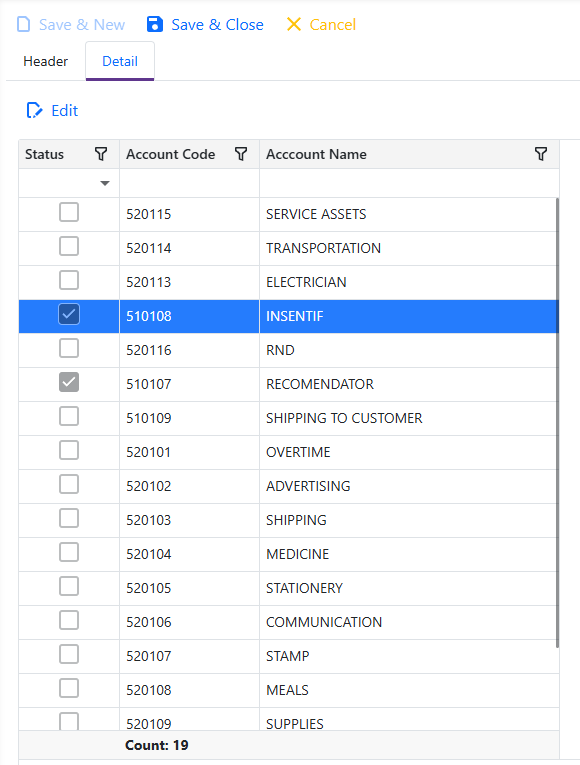Click the Acccount Name filter input field
Image resolution: width=580 pixels, height=765 pixels.
[409, 183]
